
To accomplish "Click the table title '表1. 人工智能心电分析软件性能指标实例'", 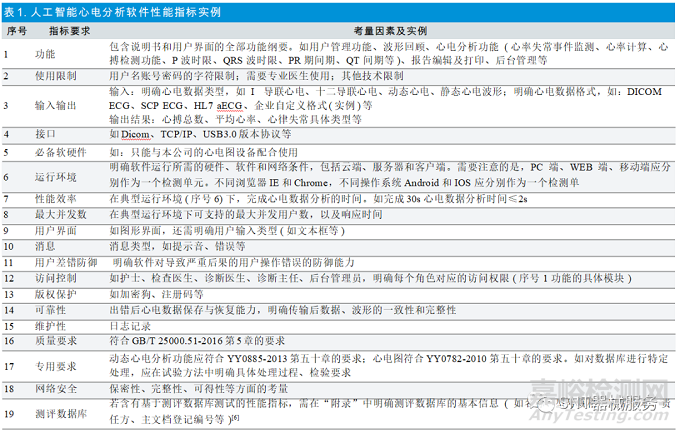I will coord(101,9).
